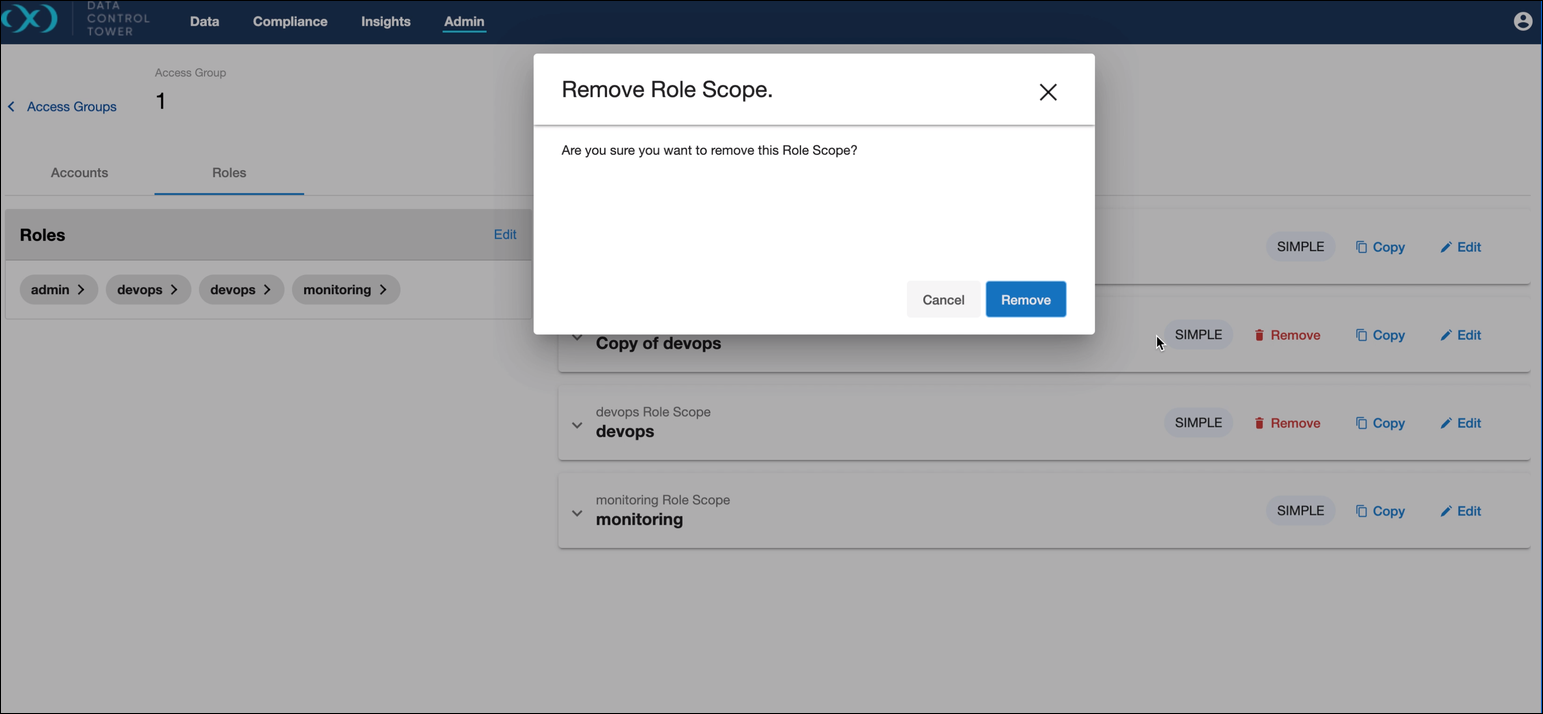This screenshot has height=714, width=1543.
Task: Expand the devops Role Scope row
Action: click(577, 425)
